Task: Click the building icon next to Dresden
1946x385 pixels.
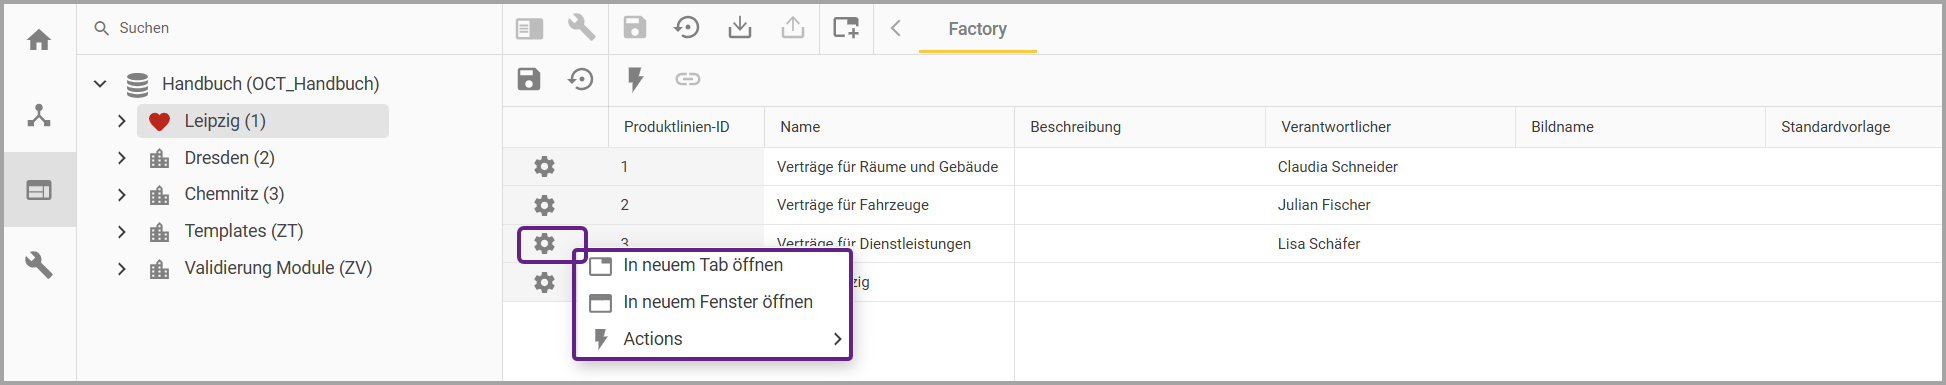Action: [x=159, y=158]
